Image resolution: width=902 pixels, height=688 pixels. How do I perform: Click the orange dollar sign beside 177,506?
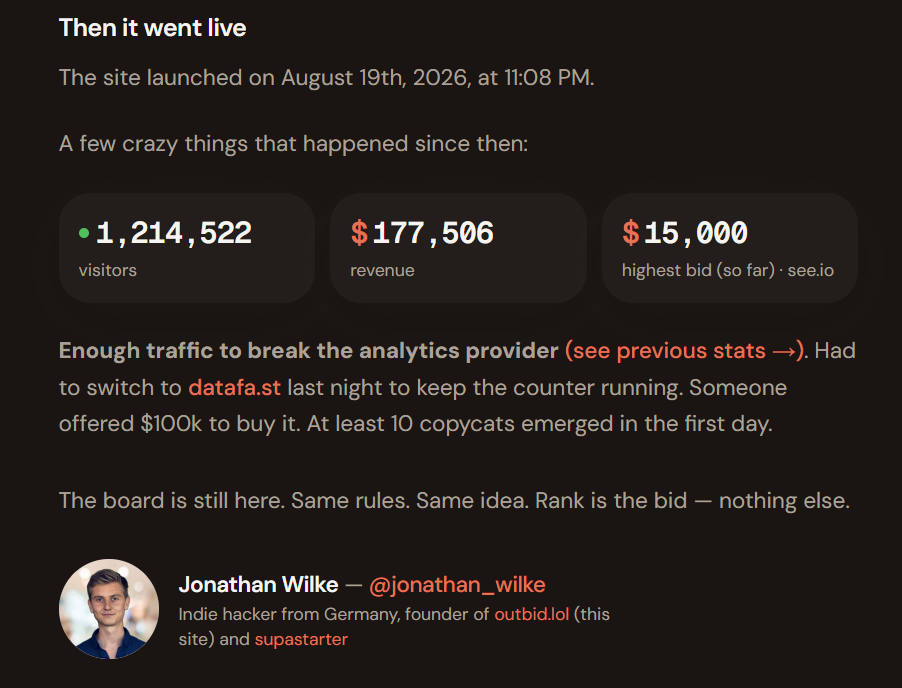tap(360, 233)
